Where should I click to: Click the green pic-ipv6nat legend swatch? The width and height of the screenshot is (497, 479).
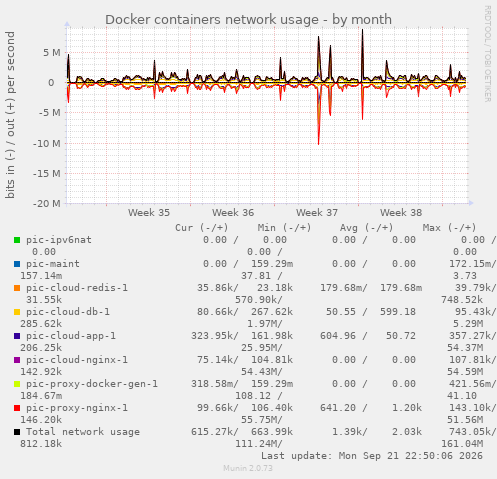pos(17,240)
